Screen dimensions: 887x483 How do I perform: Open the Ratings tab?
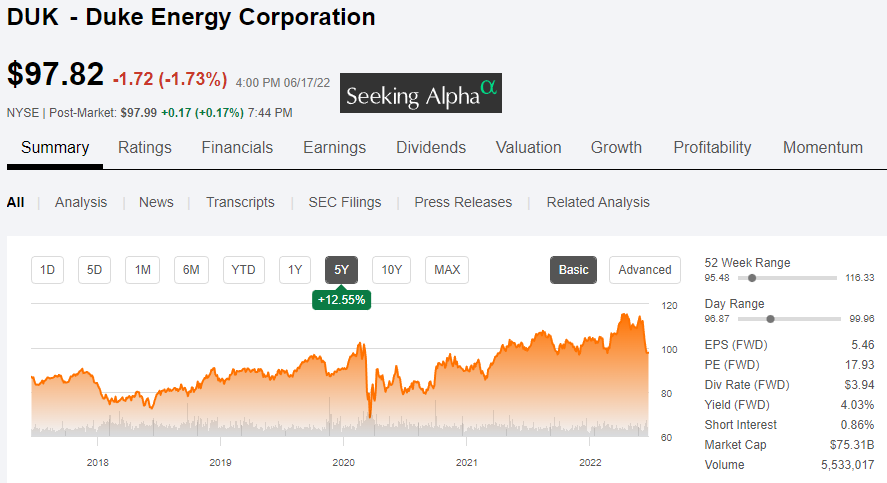145,148
